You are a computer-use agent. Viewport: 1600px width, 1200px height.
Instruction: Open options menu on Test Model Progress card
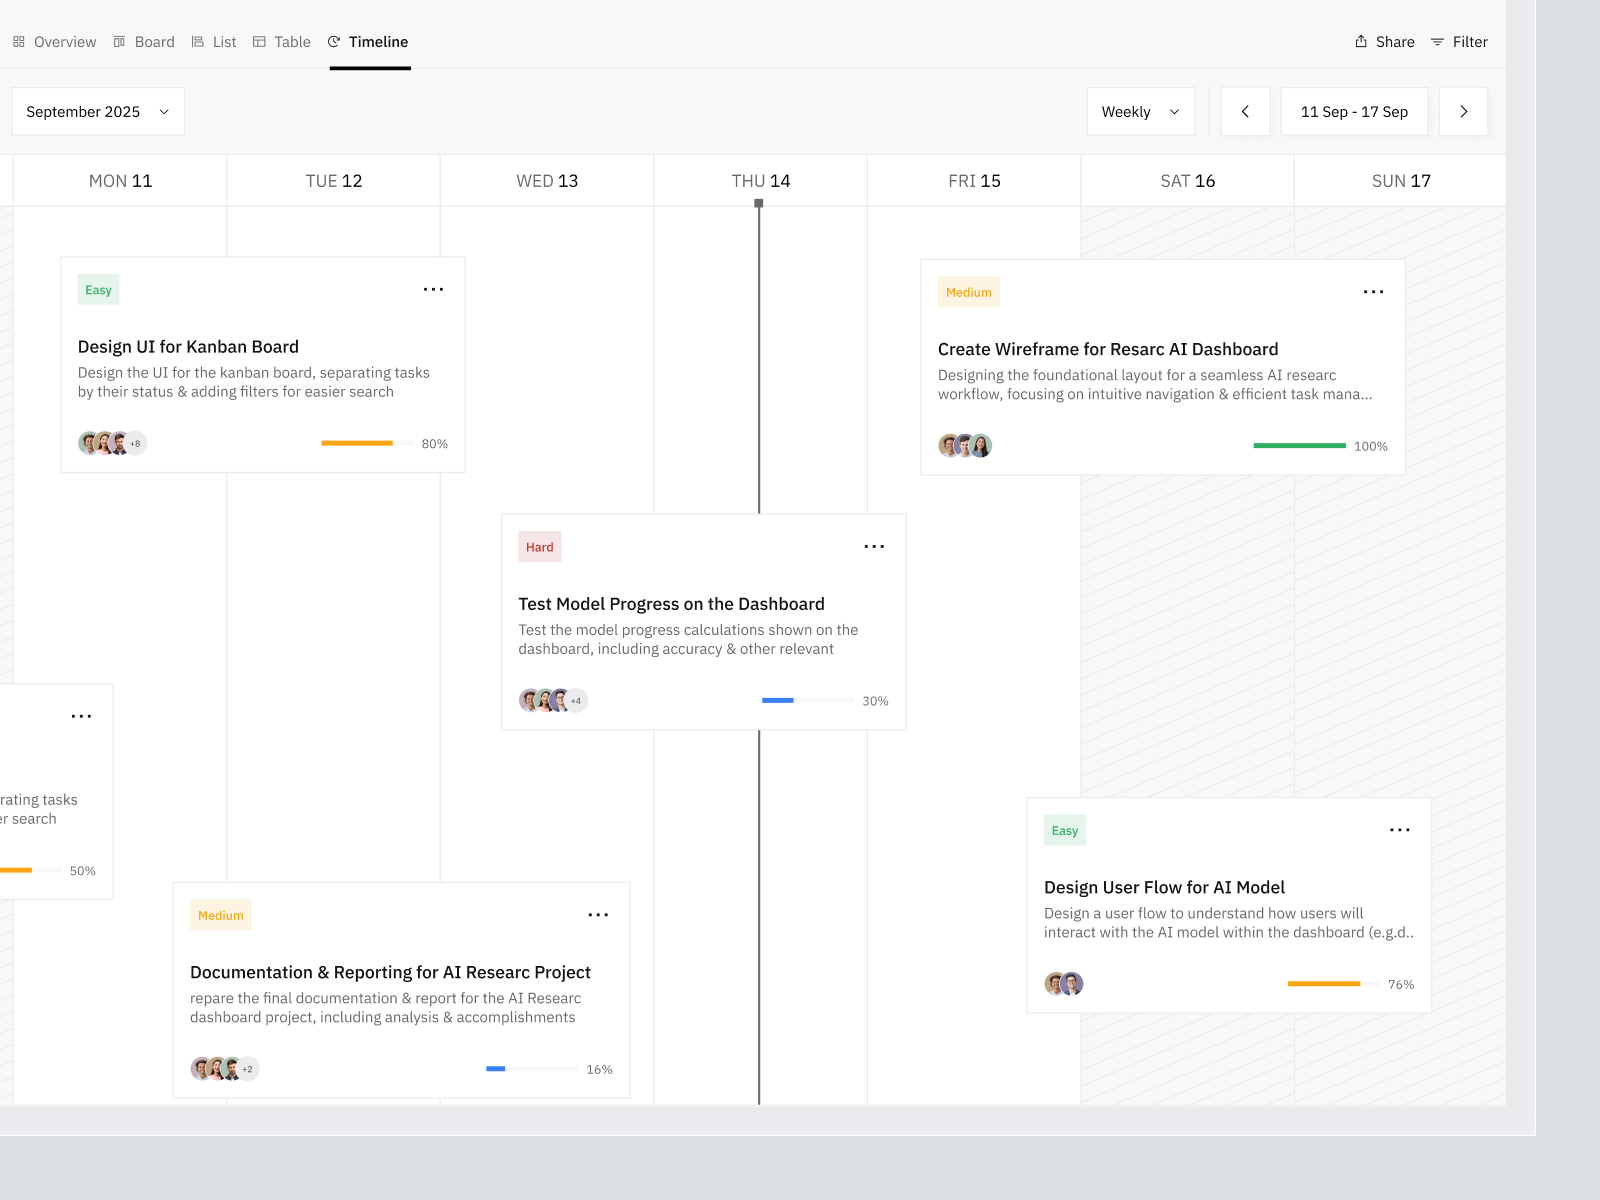click(874, 546)
